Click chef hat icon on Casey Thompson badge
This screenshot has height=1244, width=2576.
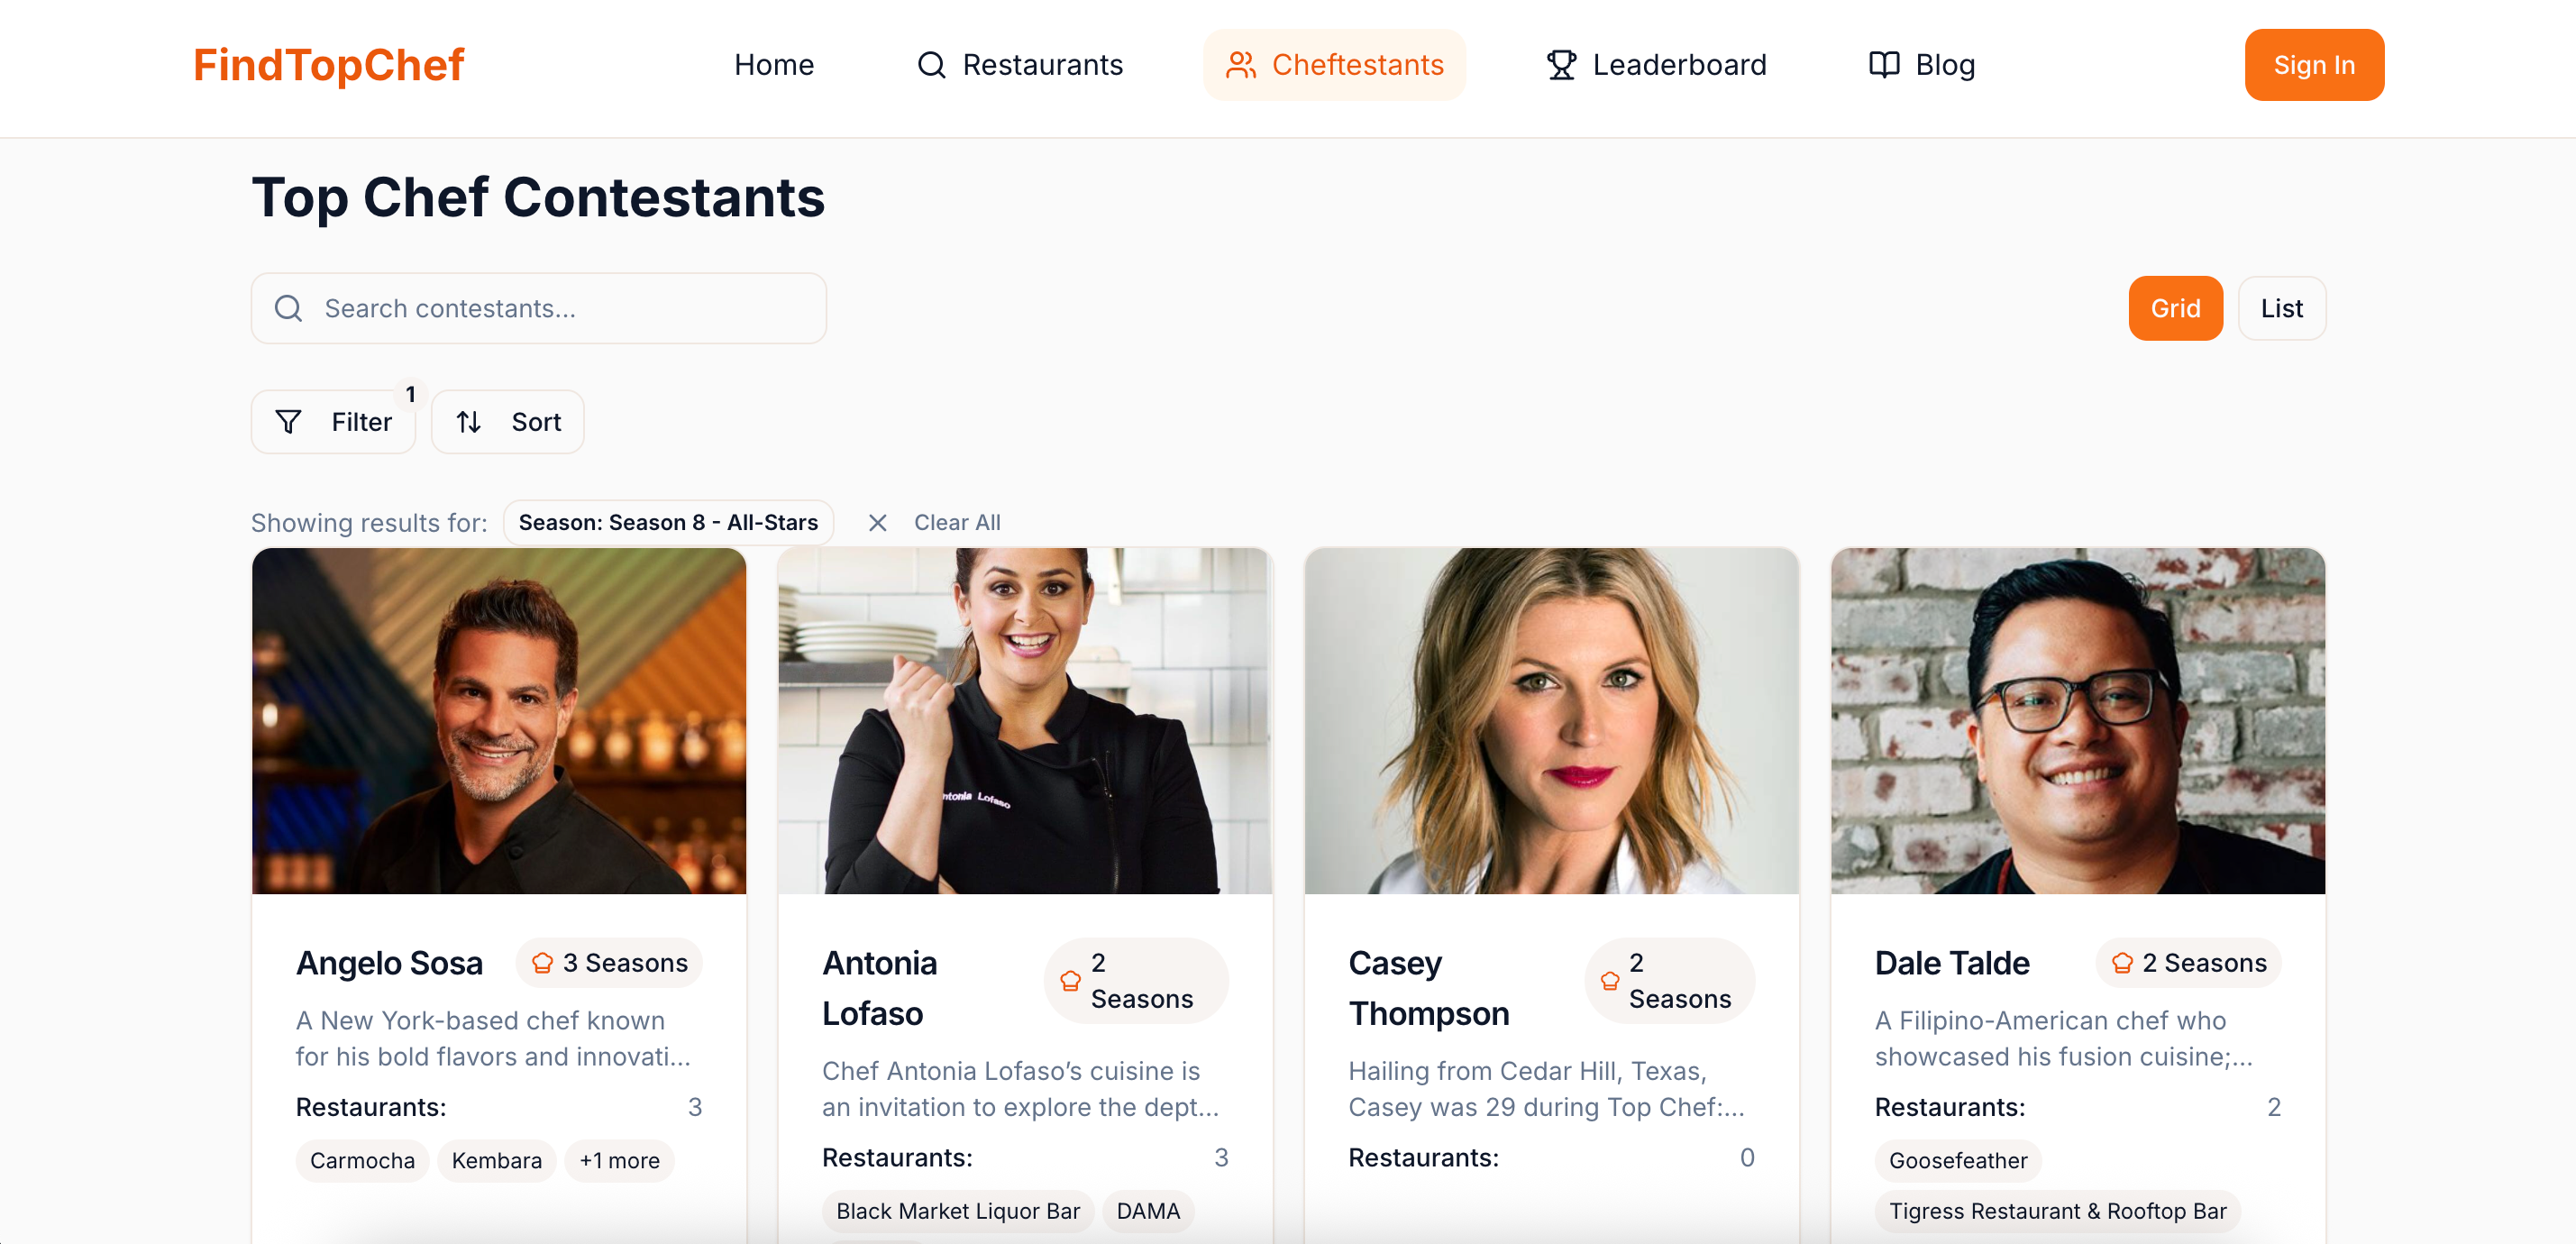tap(1610, 980)
